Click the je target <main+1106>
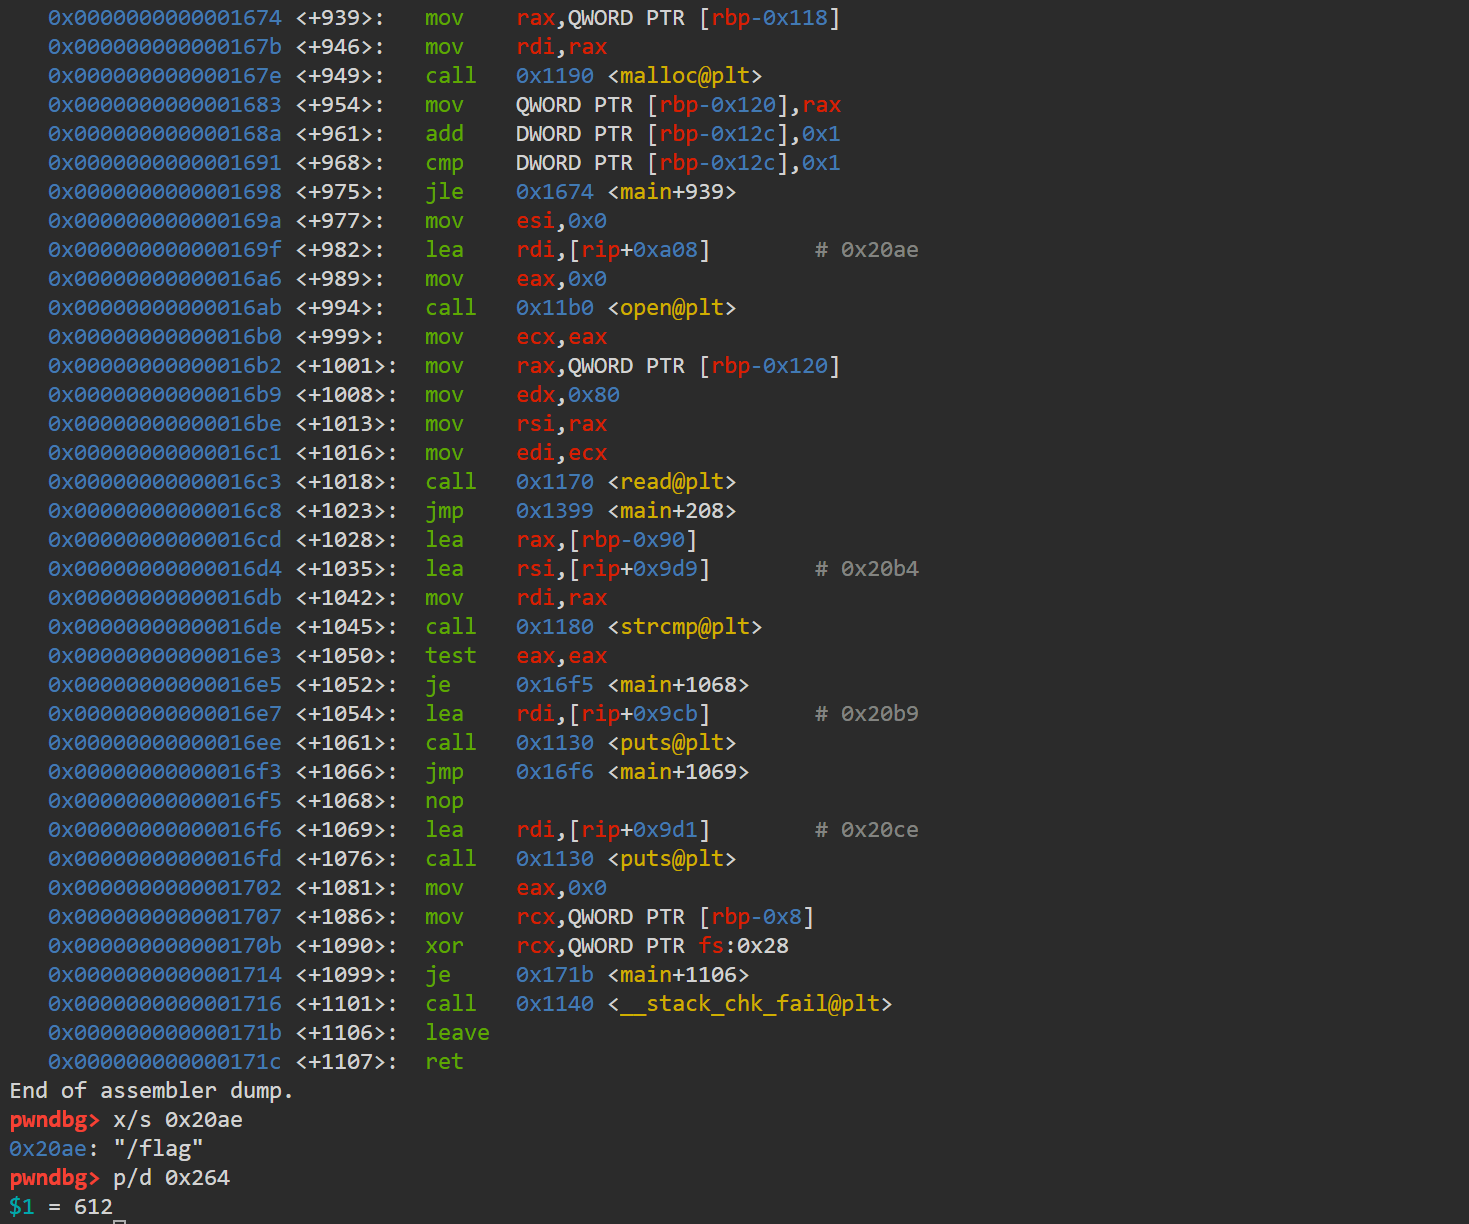This screenshot has width=1469, height=1224. point(678,975)
